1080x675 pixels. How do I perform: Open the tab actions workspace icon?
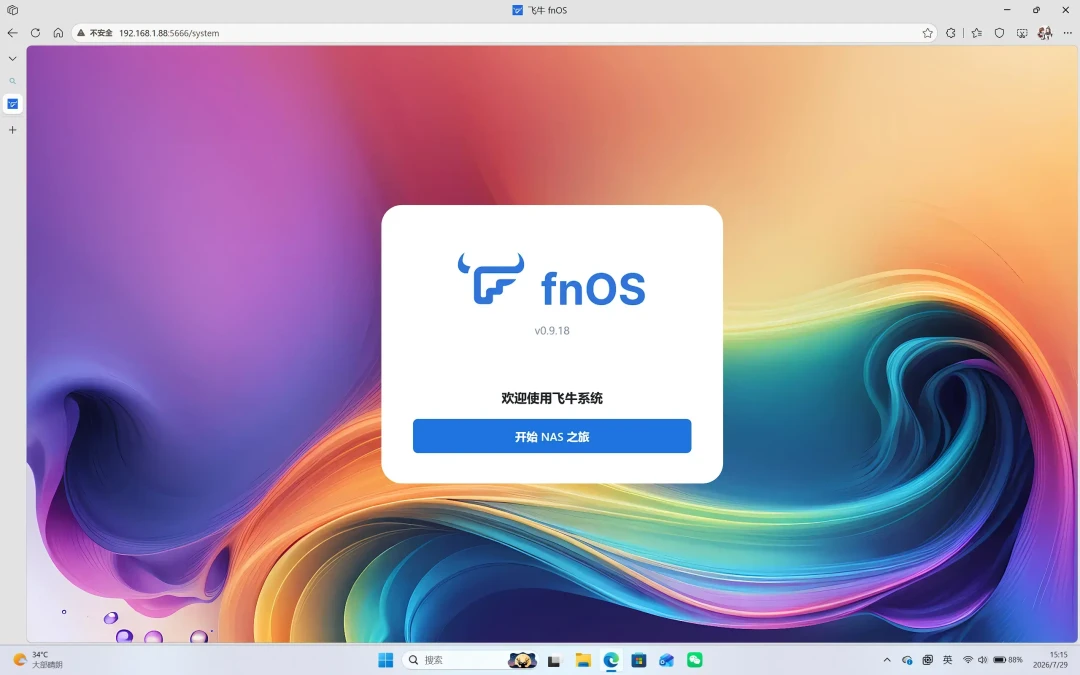point(12,10)
